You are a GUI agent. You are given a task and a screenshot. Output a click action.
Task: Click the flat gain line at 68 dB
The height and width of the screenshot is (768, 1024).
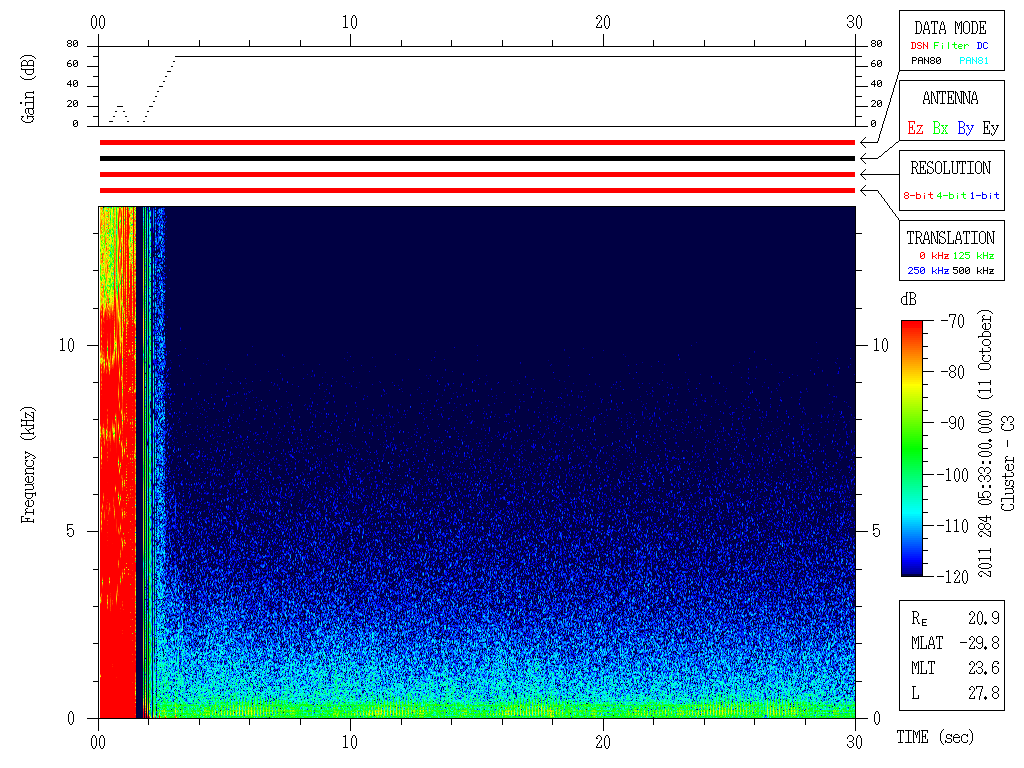coord(515,57)
